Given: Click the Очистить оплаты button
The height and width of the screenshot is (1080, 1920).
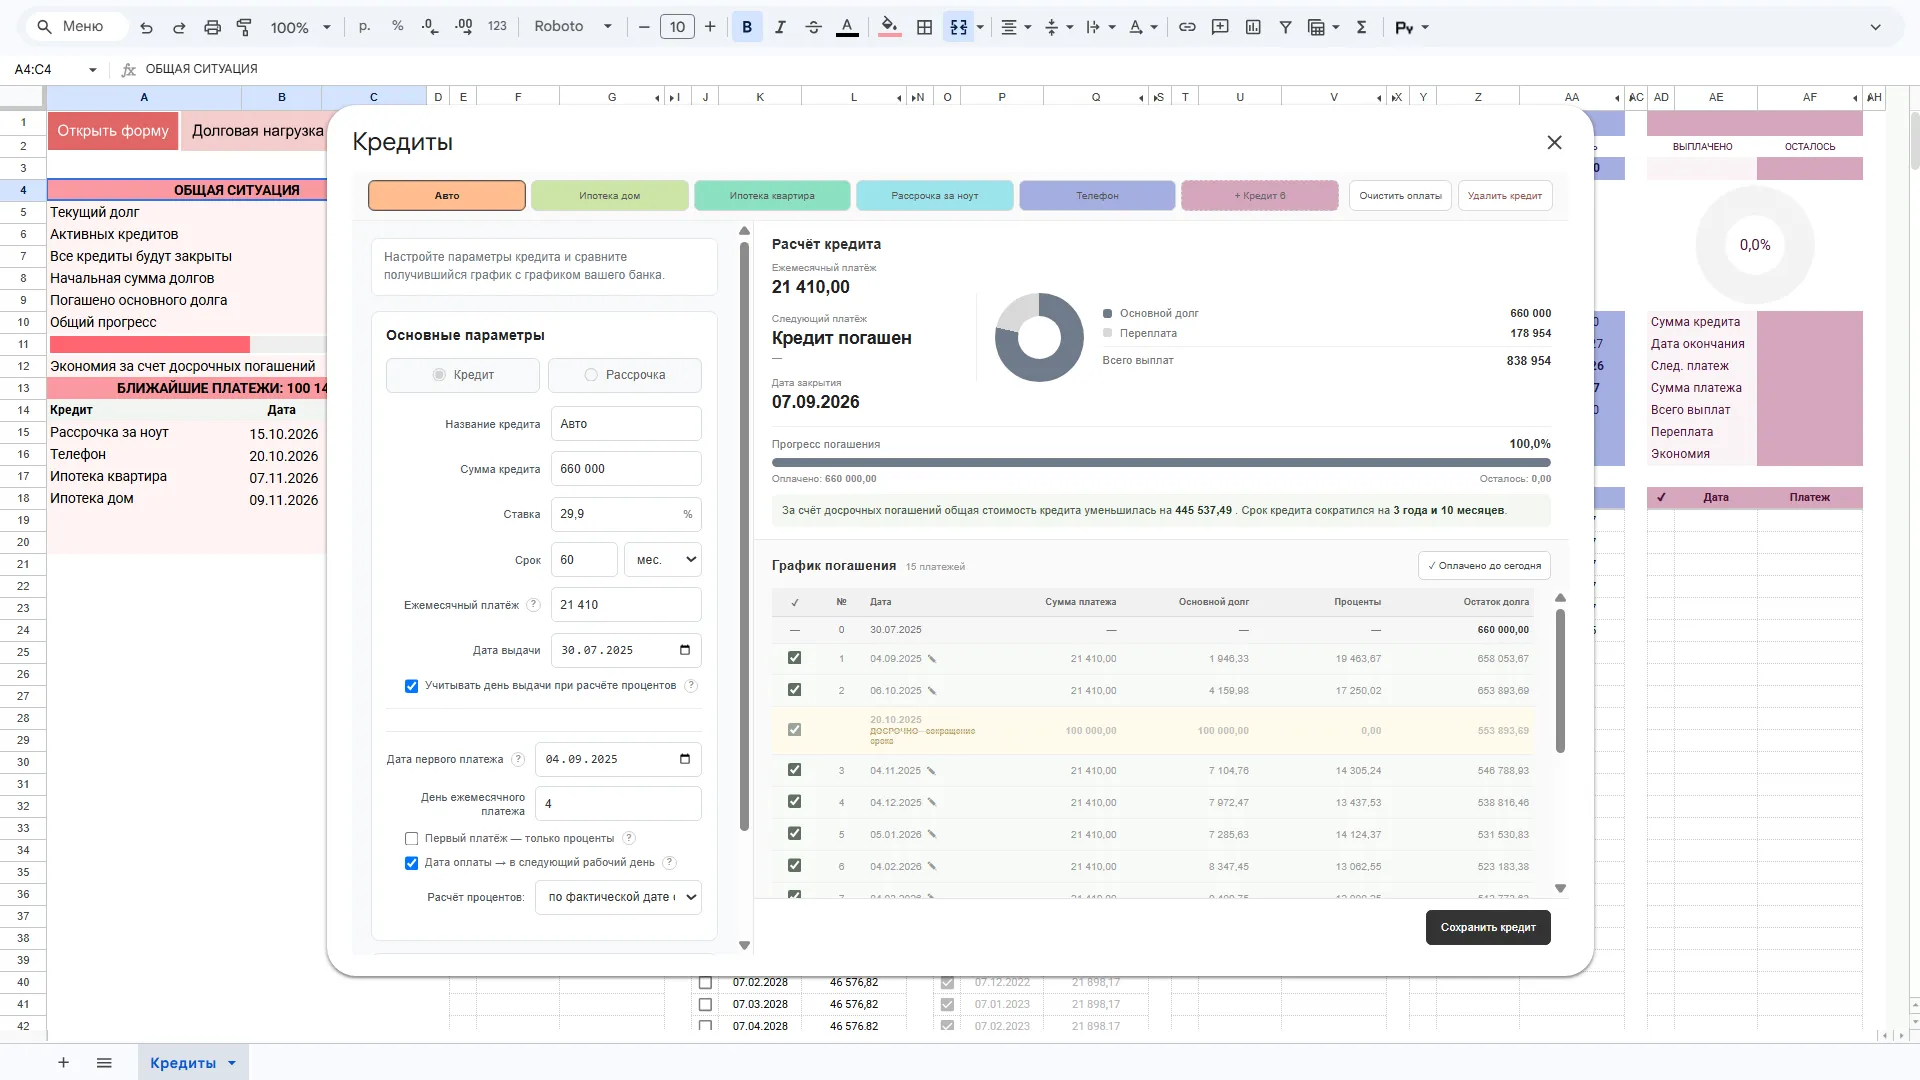Looking at the screenshot, I should click(1400, 196).
